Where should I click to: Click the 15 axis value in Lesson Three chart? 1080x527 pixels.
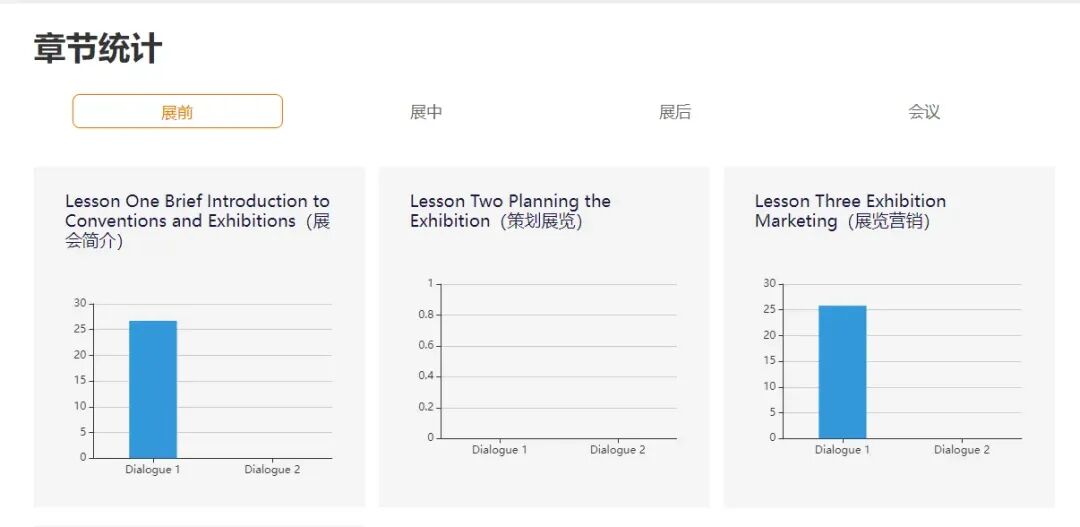(x=769, y=361)
